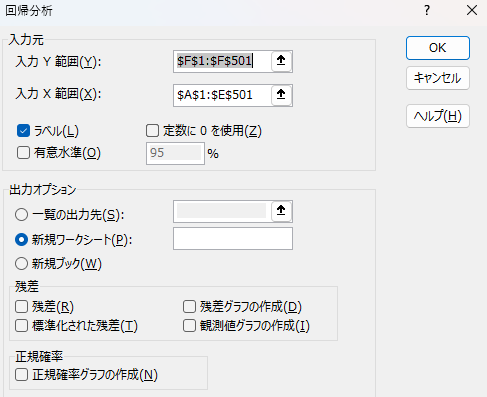Open ヘルプ(H) button

point(438,116)
